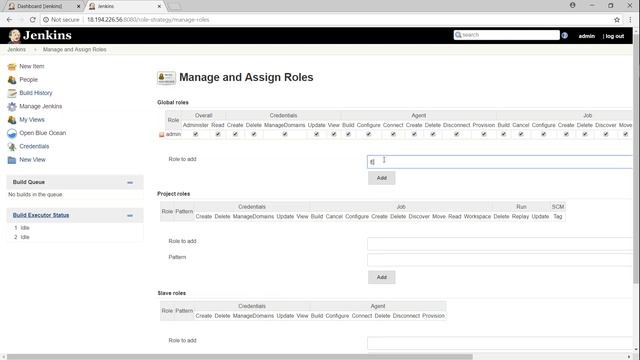Screen dimensions: 640x360
Task: Click the Jenkins butler logo
Action: [x=15, y=36]
